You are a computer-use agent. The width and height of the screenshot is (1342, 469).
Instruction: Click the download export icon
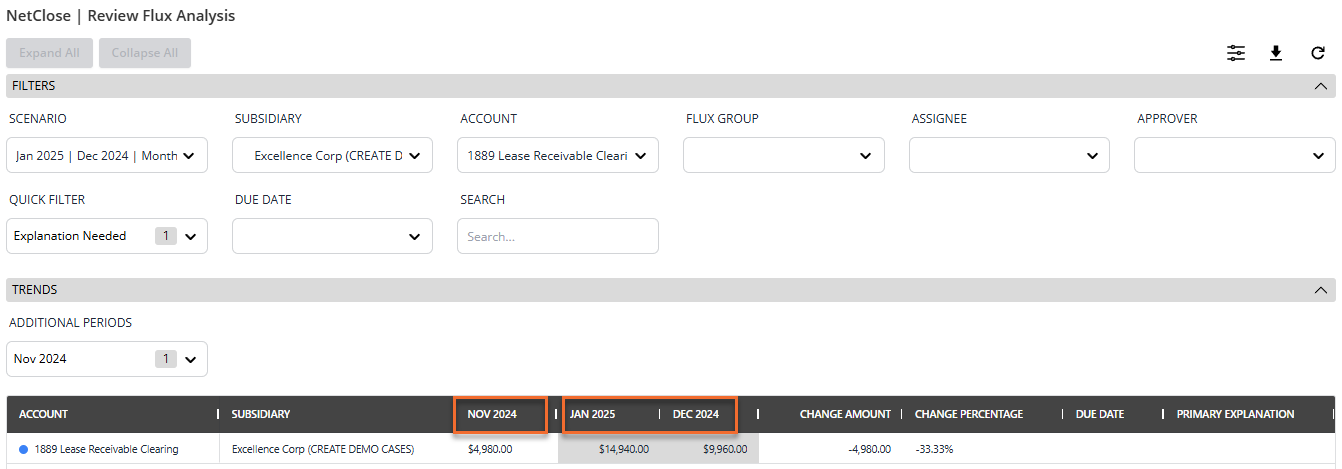pos(1276,53)
